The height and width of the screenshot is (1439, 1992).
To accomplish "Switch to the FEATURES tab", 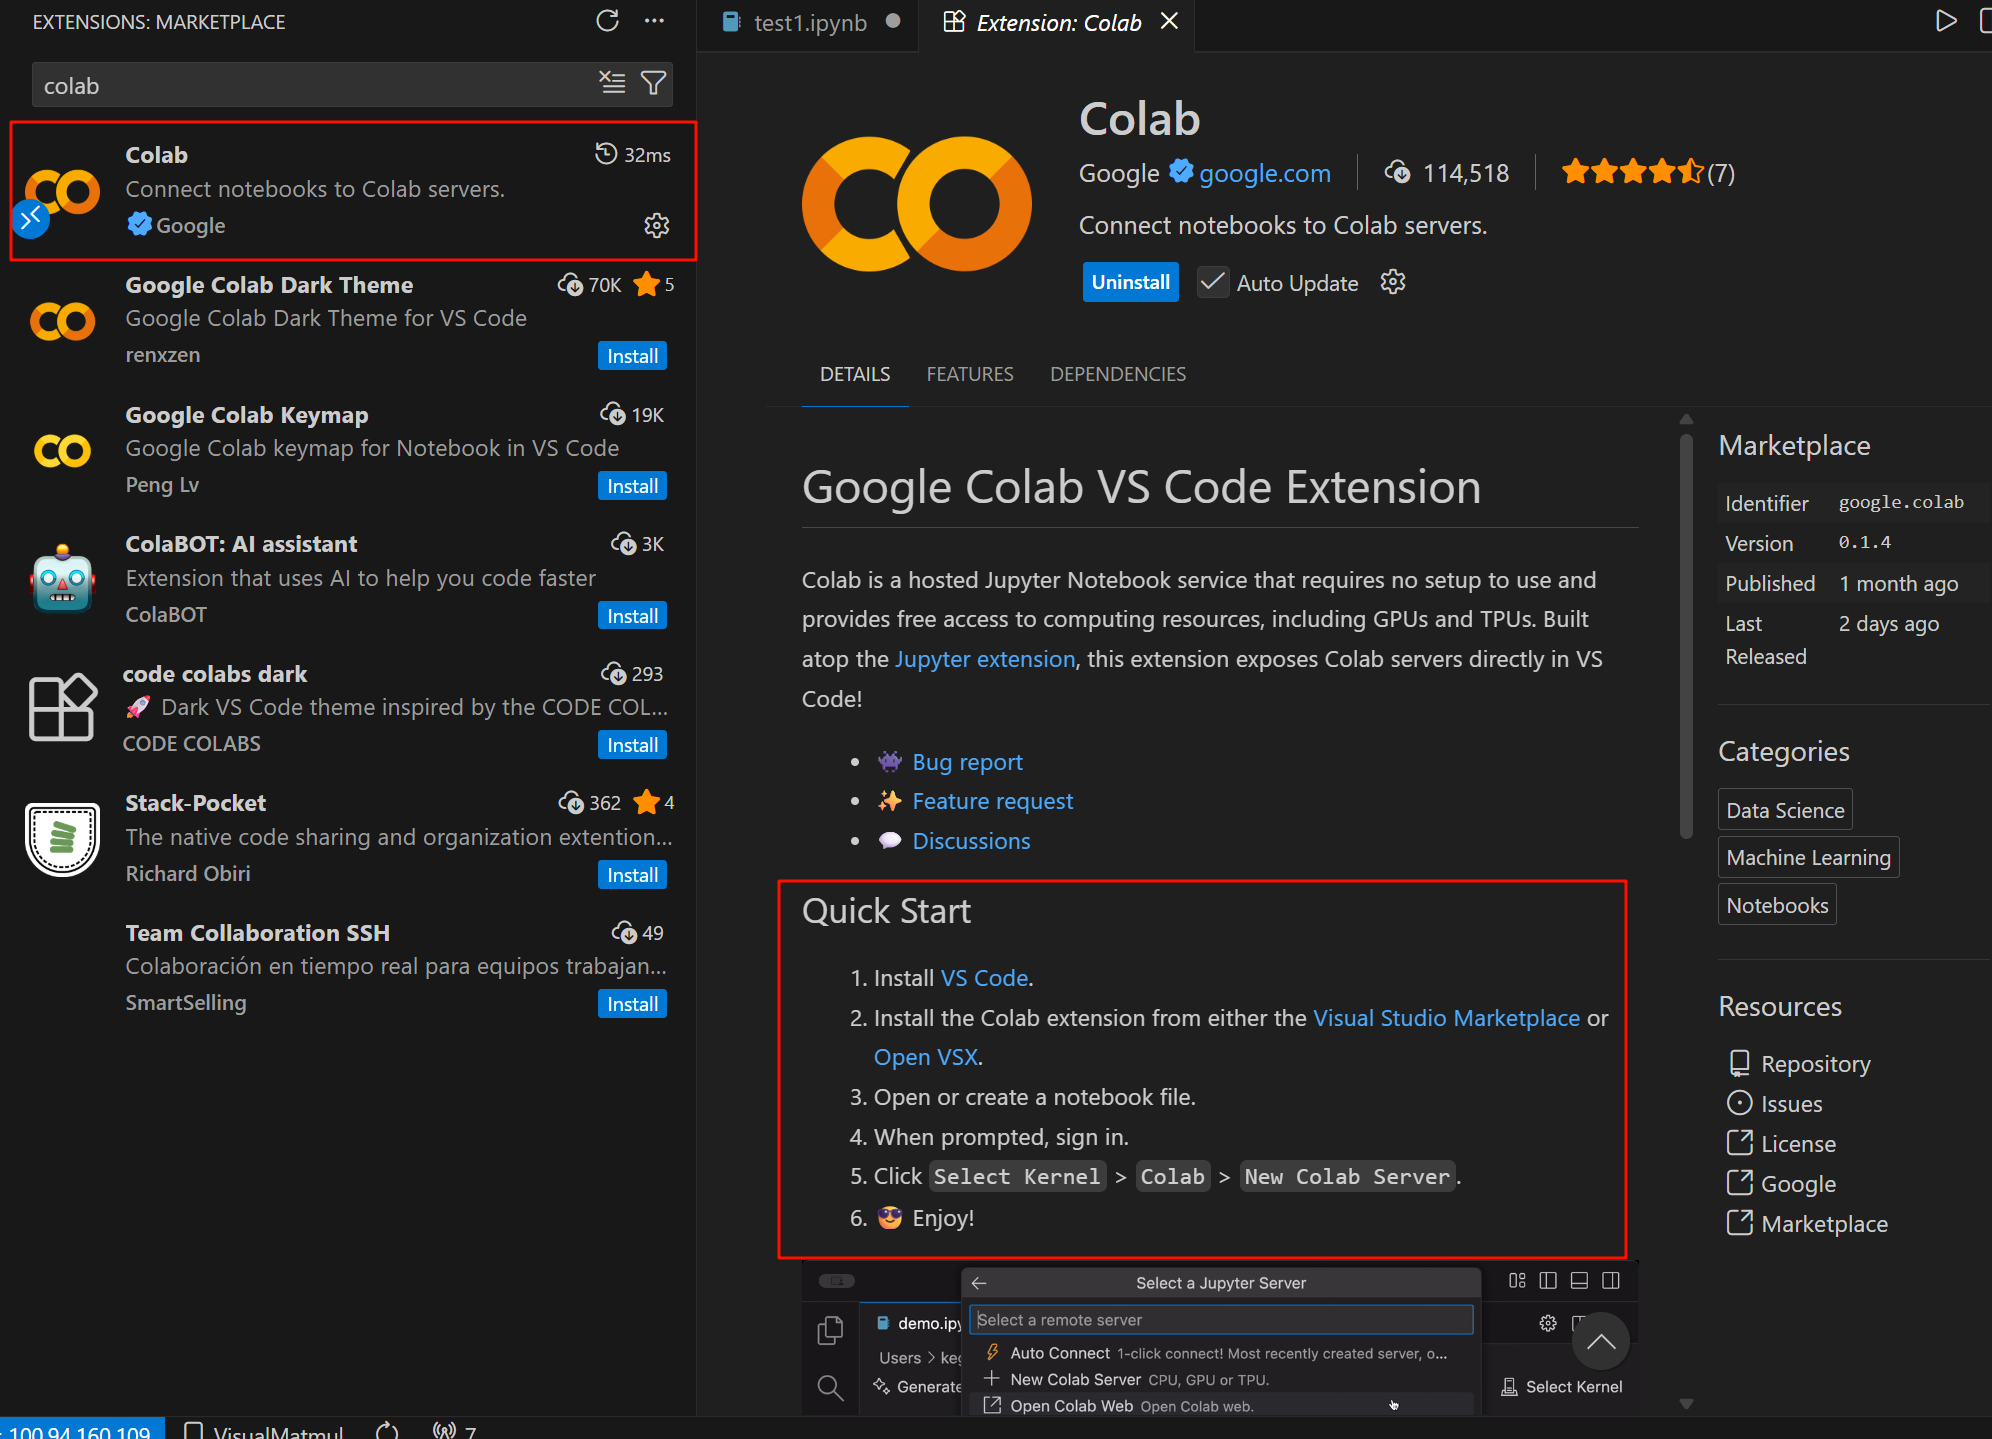I will coord(969,374).
